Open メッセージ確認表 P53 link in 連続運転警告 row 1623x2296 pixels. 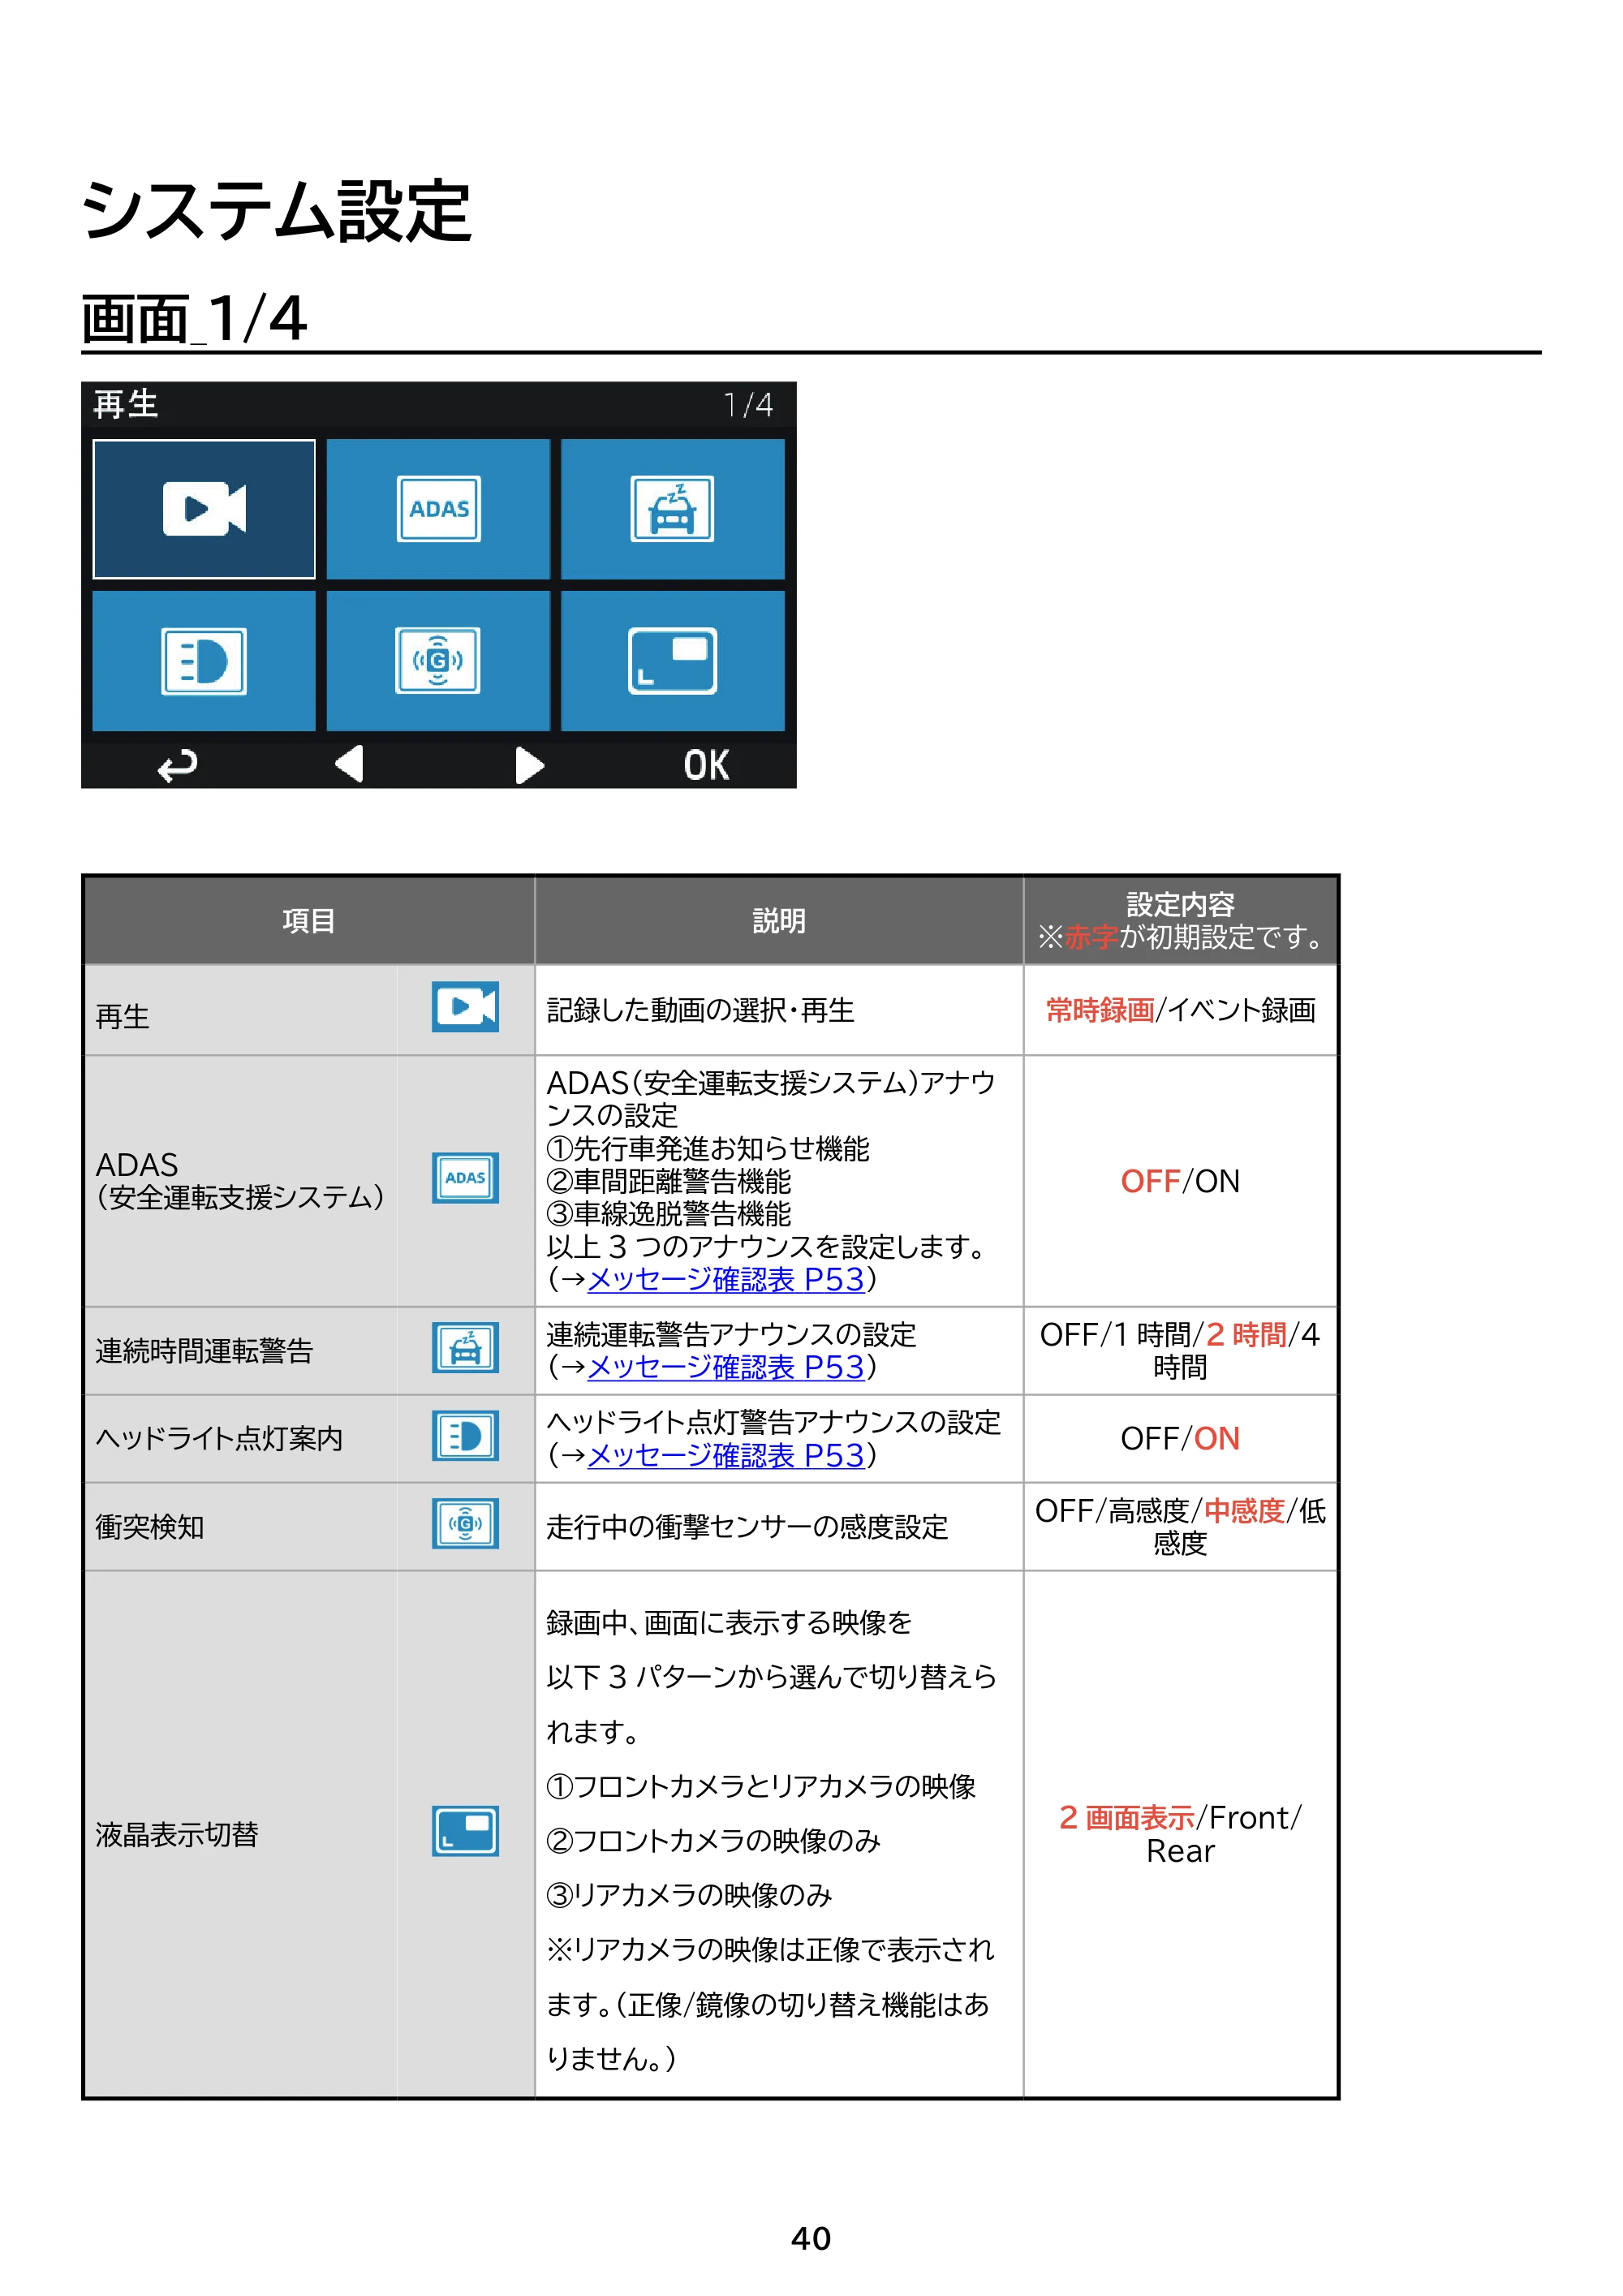point(726,1367)
